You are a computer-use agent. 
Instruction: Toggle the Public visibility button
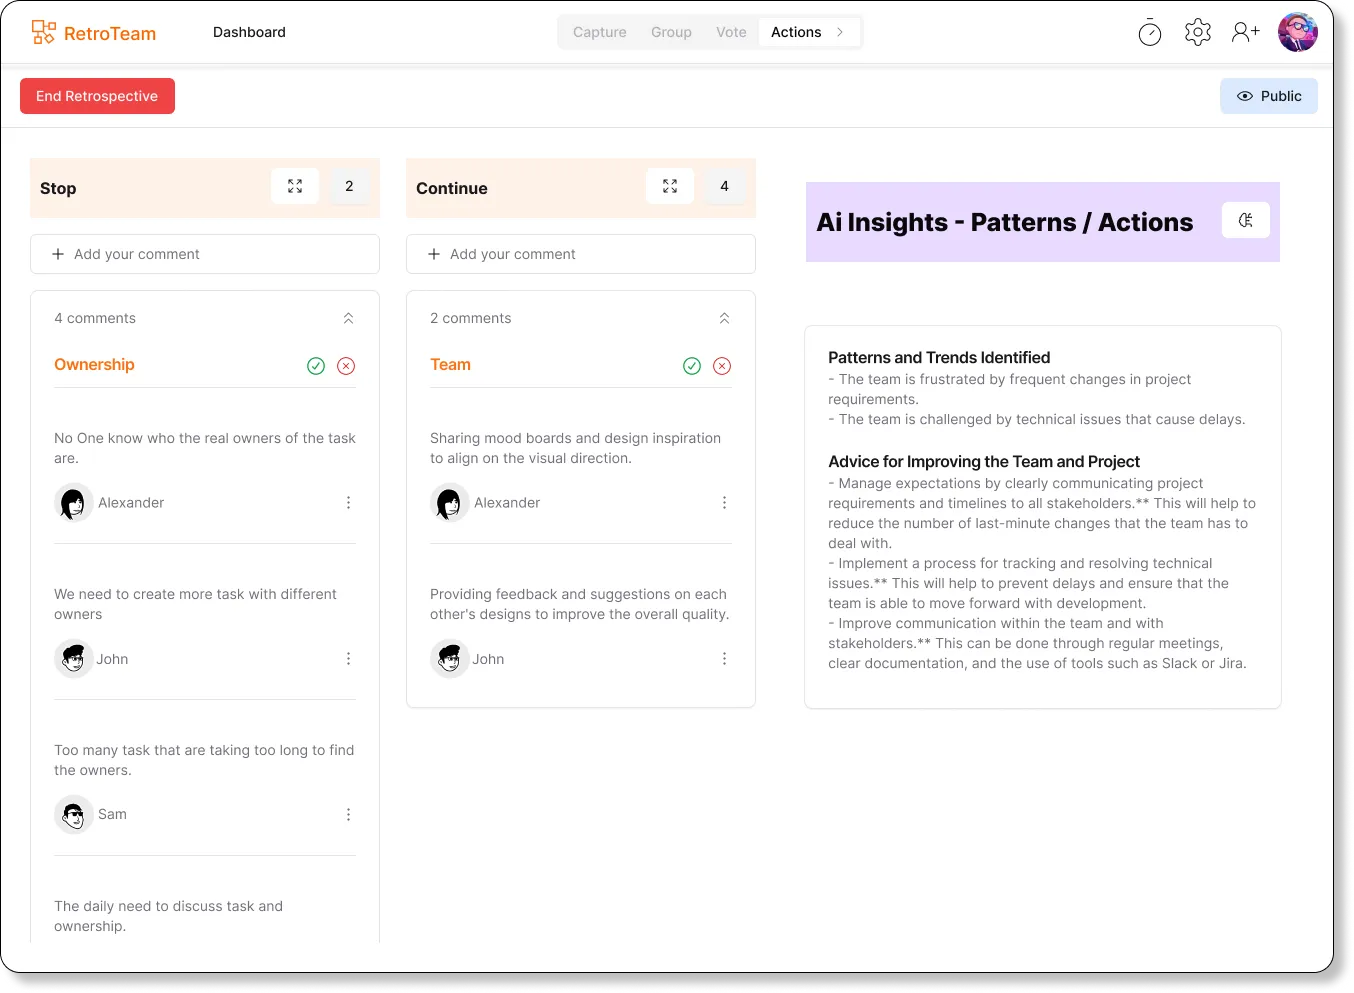pos(1269,96)
